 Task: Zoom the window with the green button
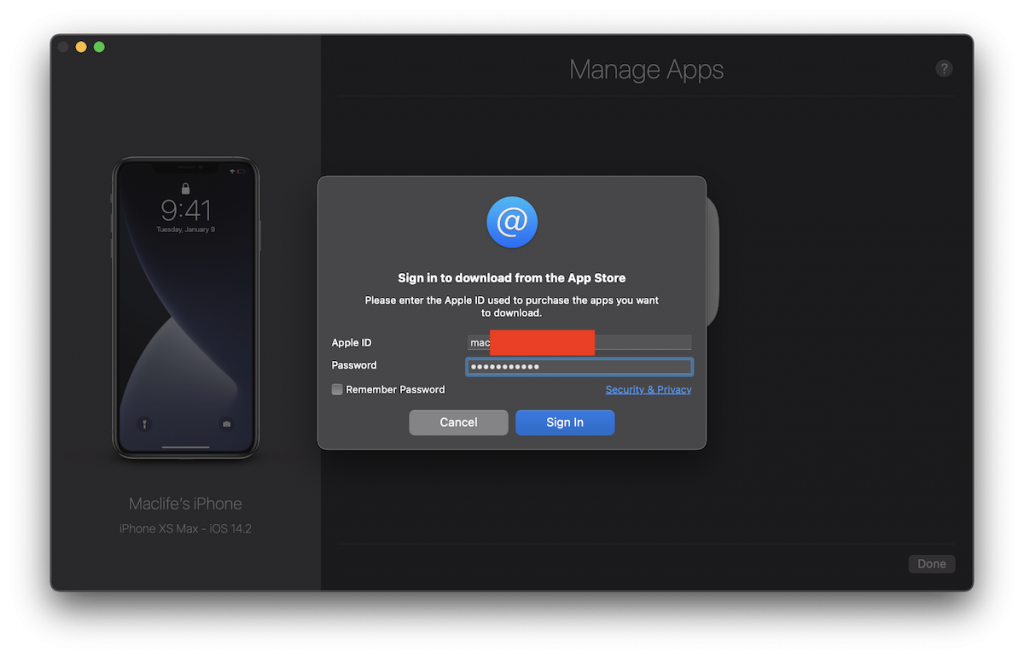tap(98, 46)
